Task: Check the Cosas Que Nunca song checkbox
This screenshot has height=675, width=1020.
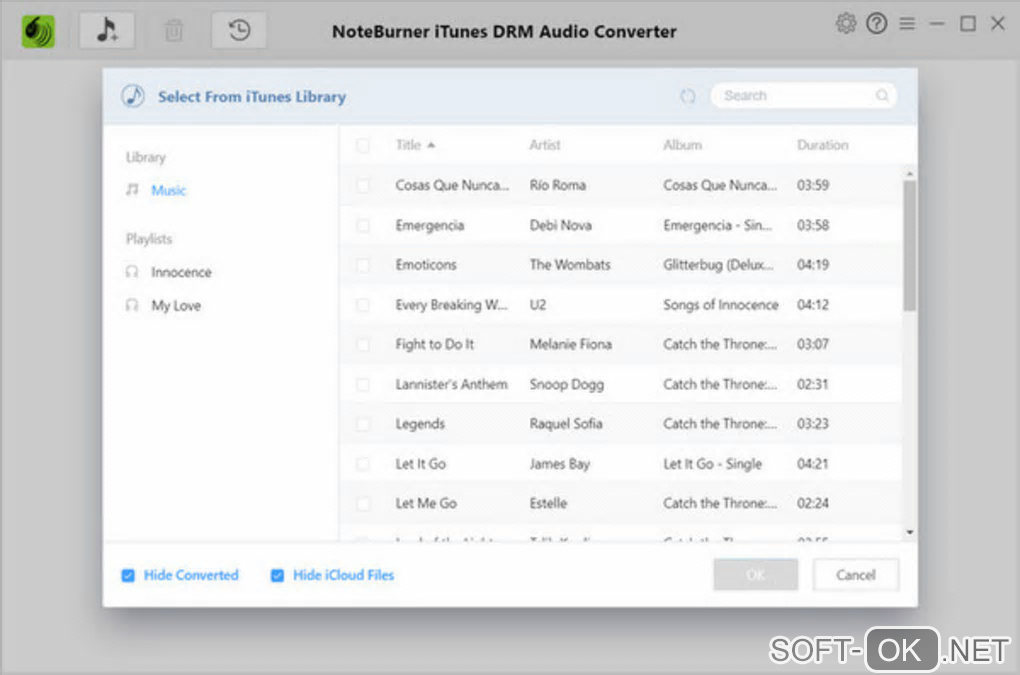Action: 363,185
